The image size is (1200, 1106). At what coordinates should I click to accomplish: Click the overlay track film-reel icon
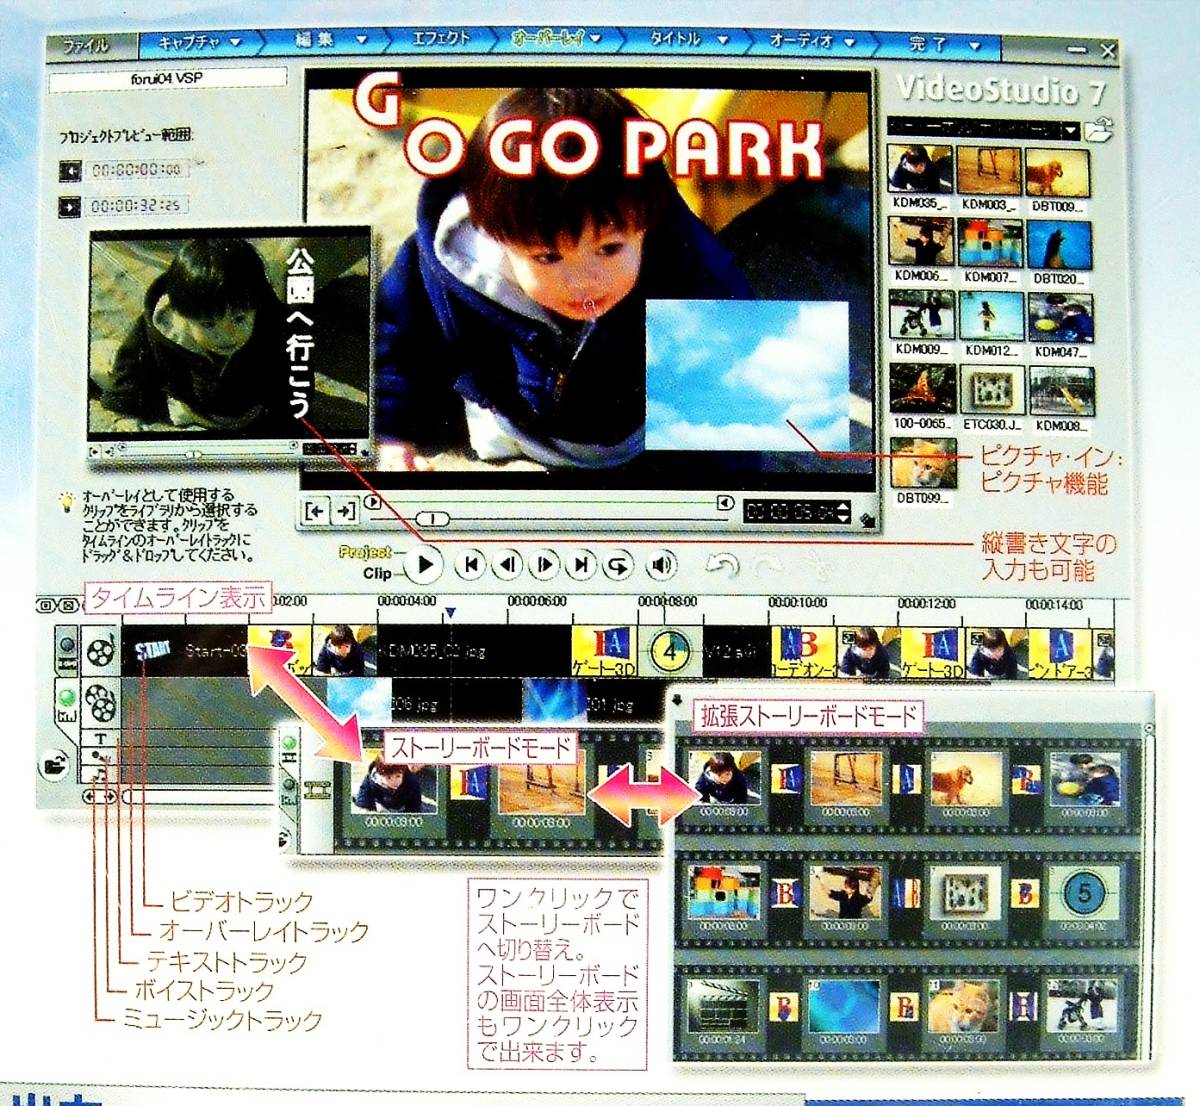tap(100, 702)
